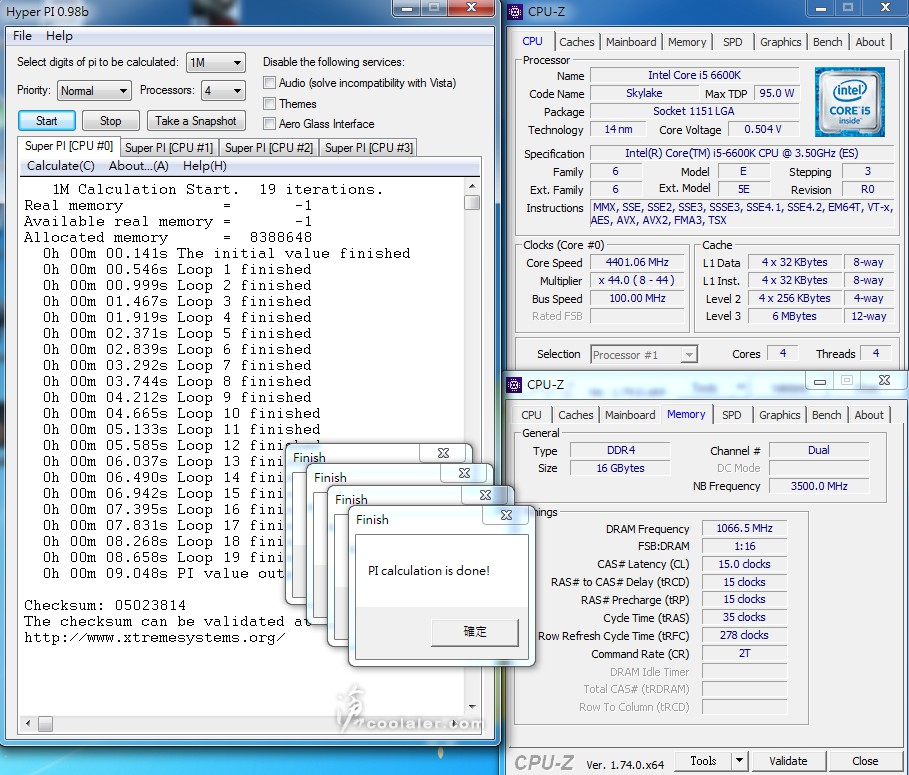Click the Core Speed 4401.06 MHz field
Image resolution: width=909 pixels, height=775 pixels.
pos(637,263)
